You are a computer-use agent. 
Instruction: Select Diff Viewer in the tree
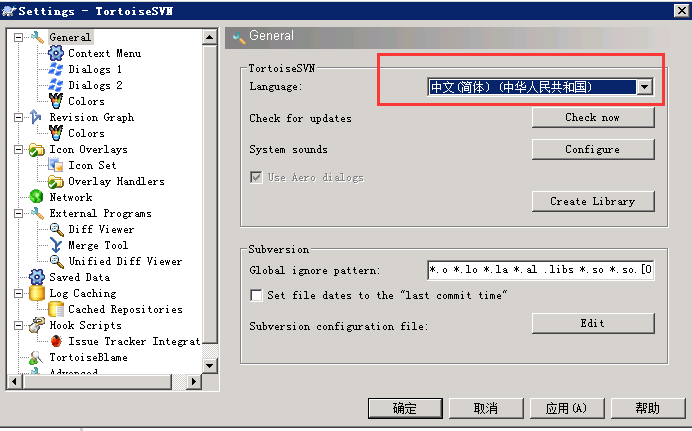tap(101, 229)
